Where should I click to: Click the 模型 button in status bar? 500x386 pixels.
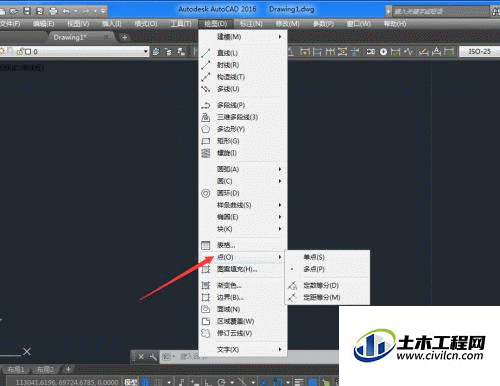[x=131, y=382]
